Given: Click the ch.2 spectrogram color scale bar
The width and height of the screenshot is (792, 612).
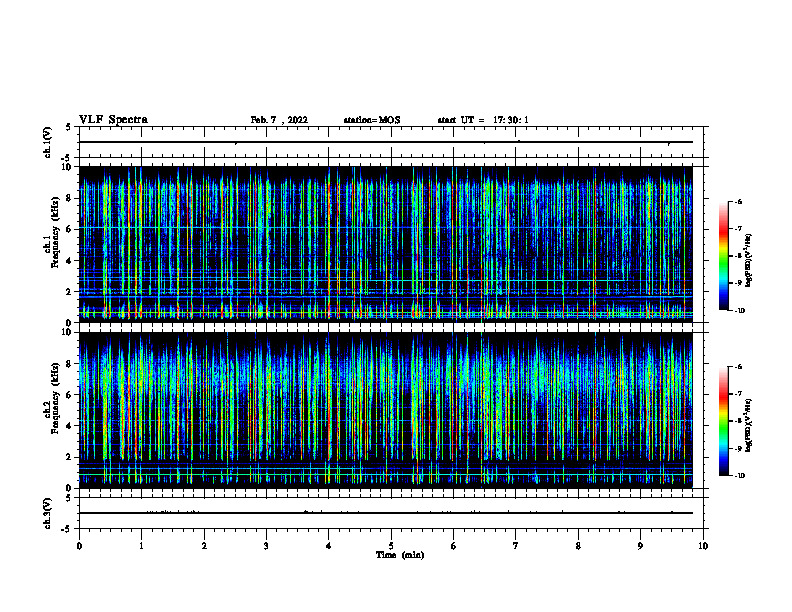Looking at the screenshot, I should pos(724,421).
